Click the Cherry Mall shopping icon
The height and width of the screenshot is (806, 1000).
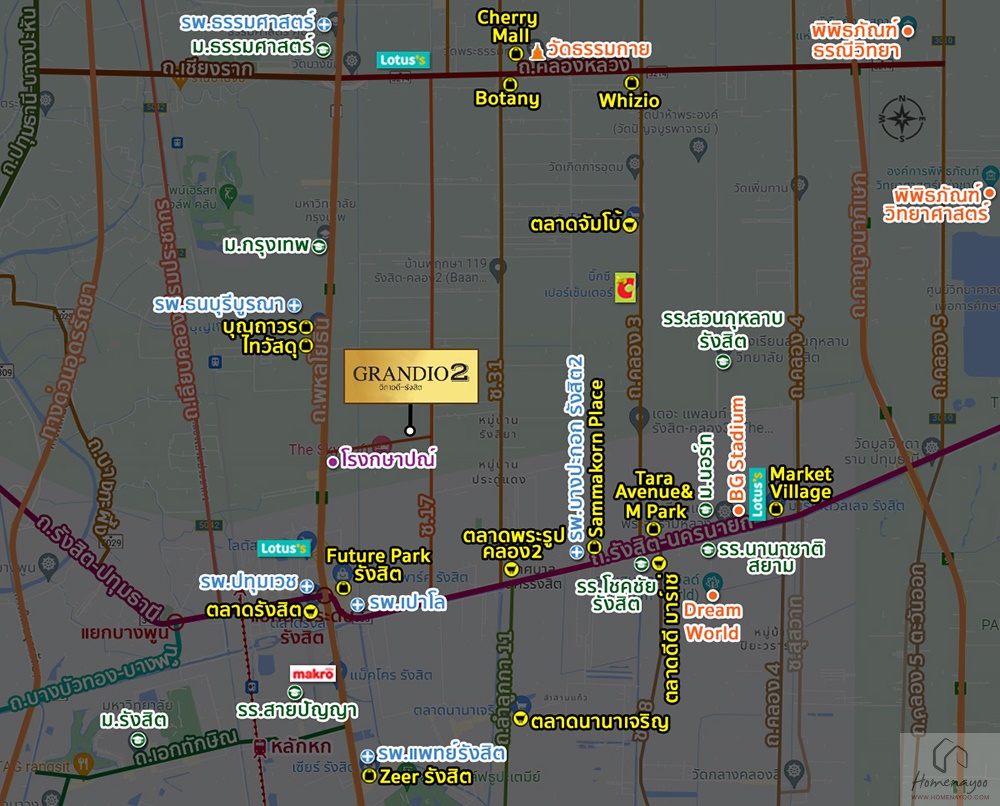click(516, 54)
